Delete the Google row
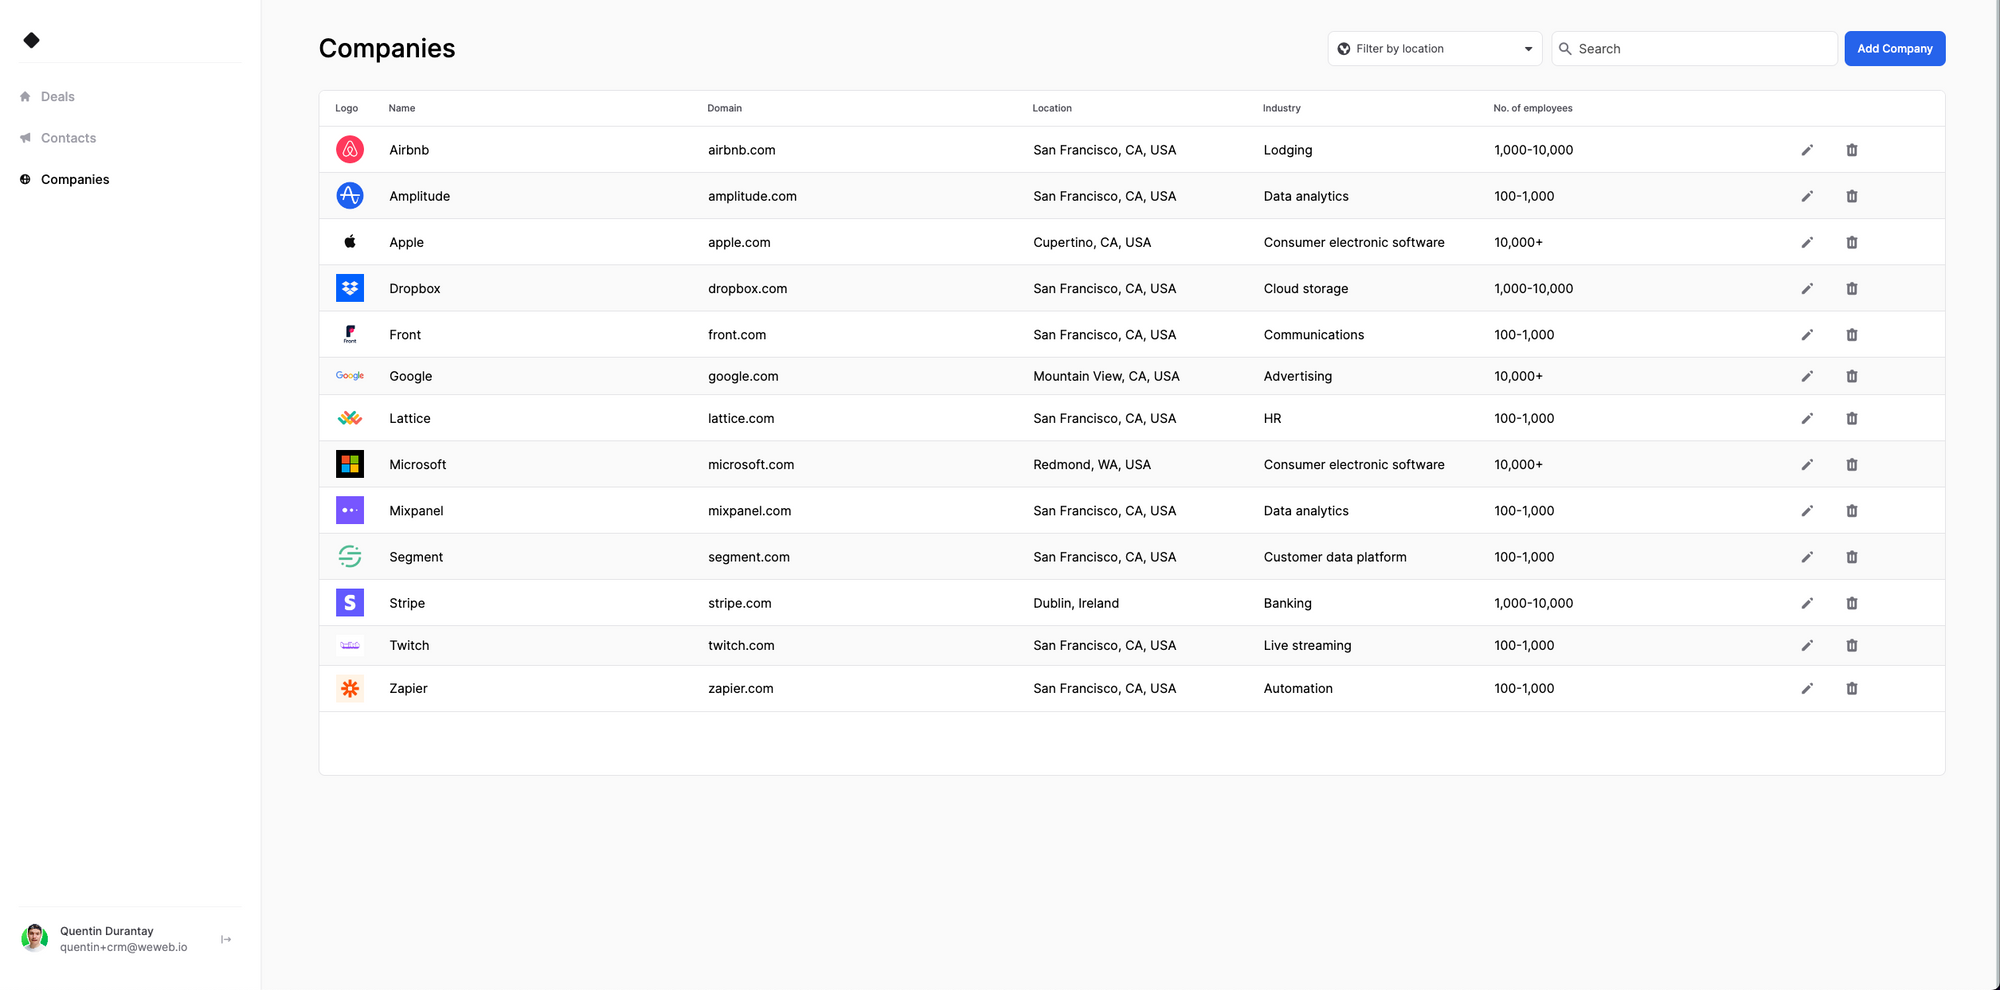 pos(1852,376)
